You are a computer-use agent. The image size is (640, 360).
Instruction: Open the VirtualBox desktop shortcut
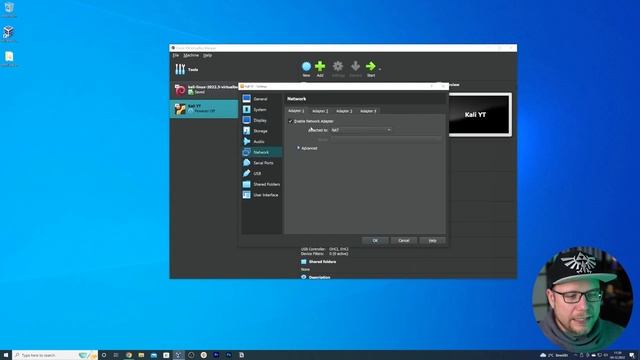pyautogui.click(x=9, y=34)
